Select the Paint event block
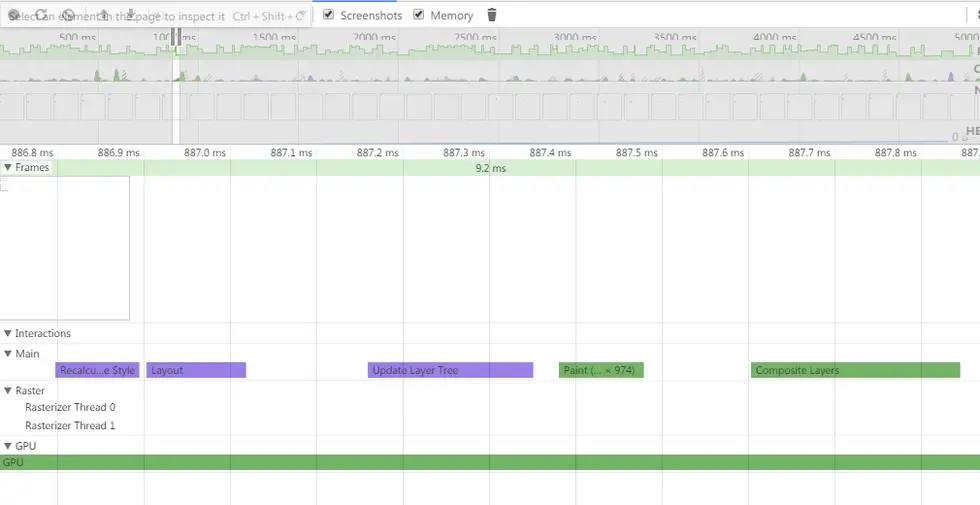The image size is (980, 505). 601,370
